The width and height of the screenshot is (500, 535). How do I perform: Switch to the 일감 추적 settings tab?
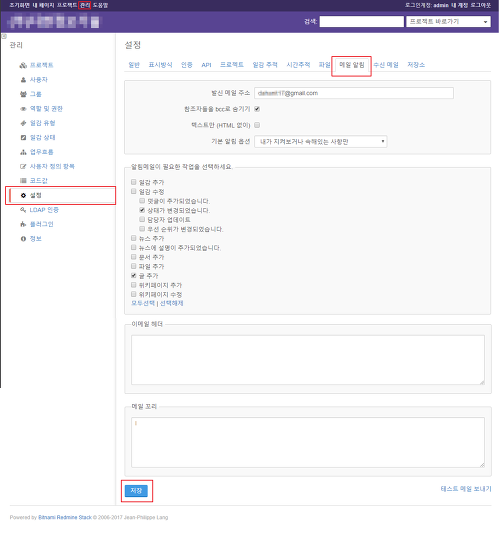265,65
